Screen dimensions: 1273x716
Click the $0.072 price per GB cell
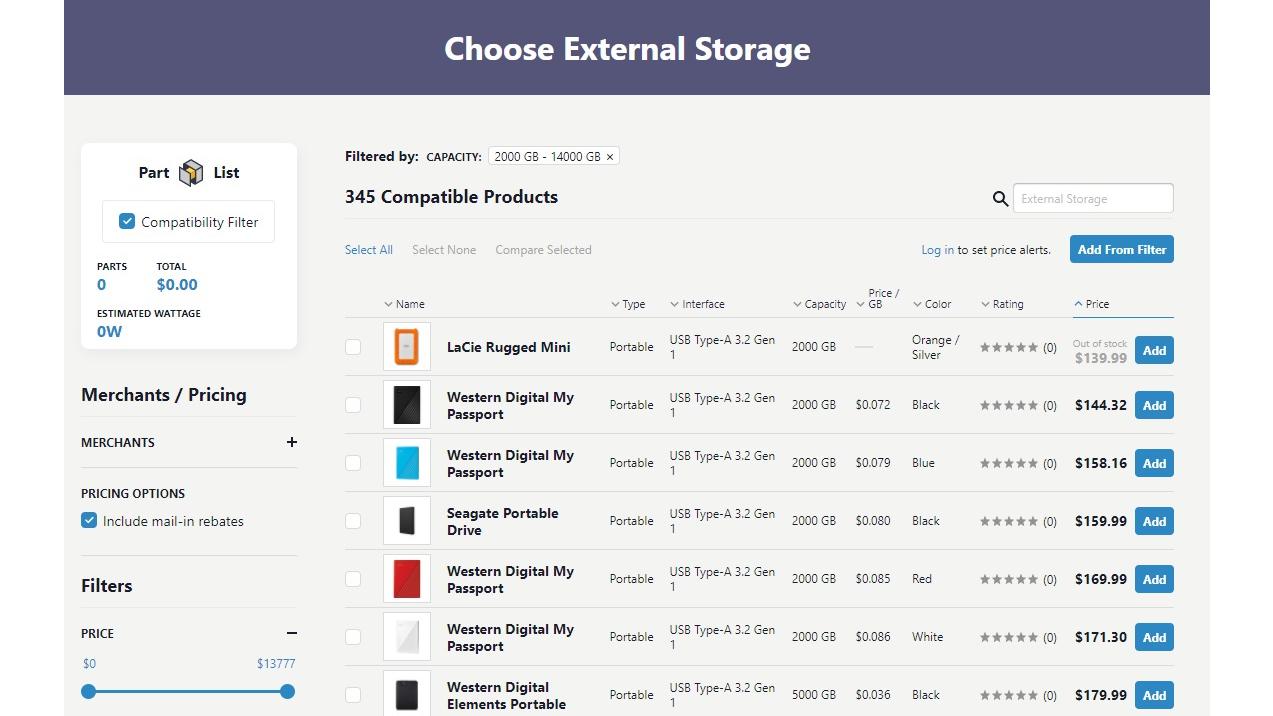point(873,405)
